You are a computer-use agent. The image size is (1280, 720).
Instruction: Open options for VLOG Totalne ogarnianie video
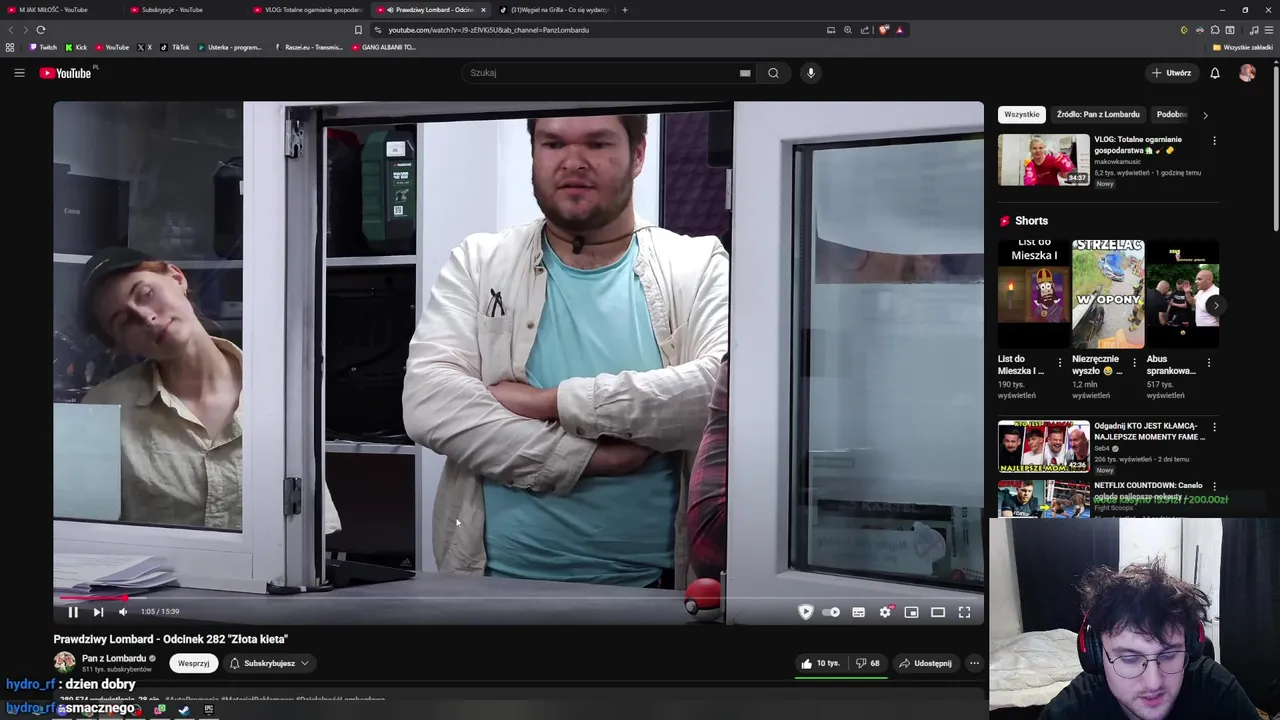click(x=1214, y=141)
